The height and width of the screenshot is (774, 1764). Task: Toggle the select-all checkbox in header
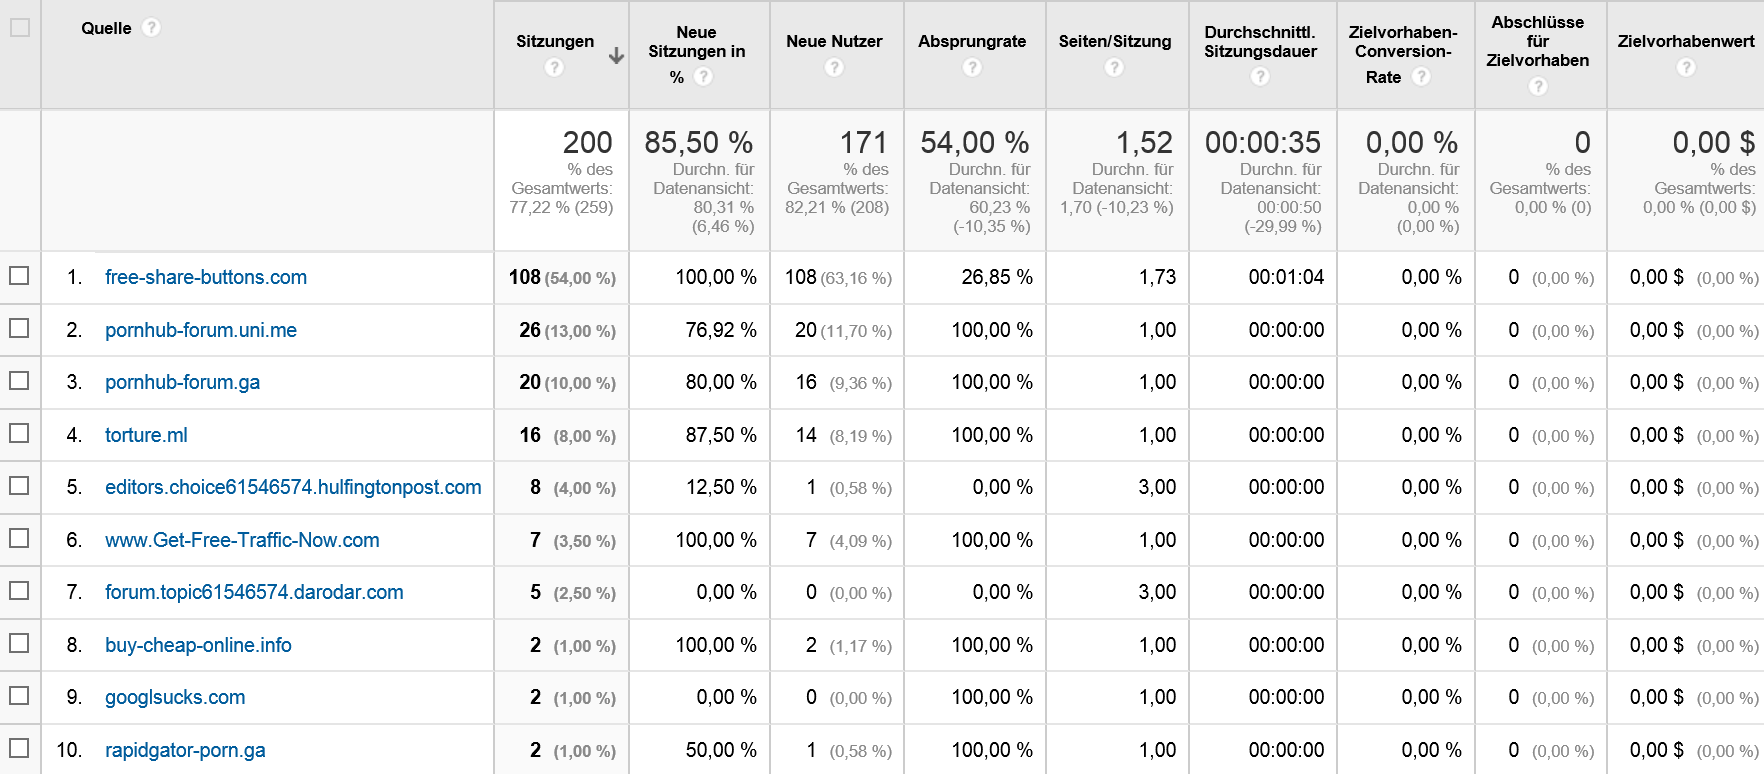click(x=20, y=28)
